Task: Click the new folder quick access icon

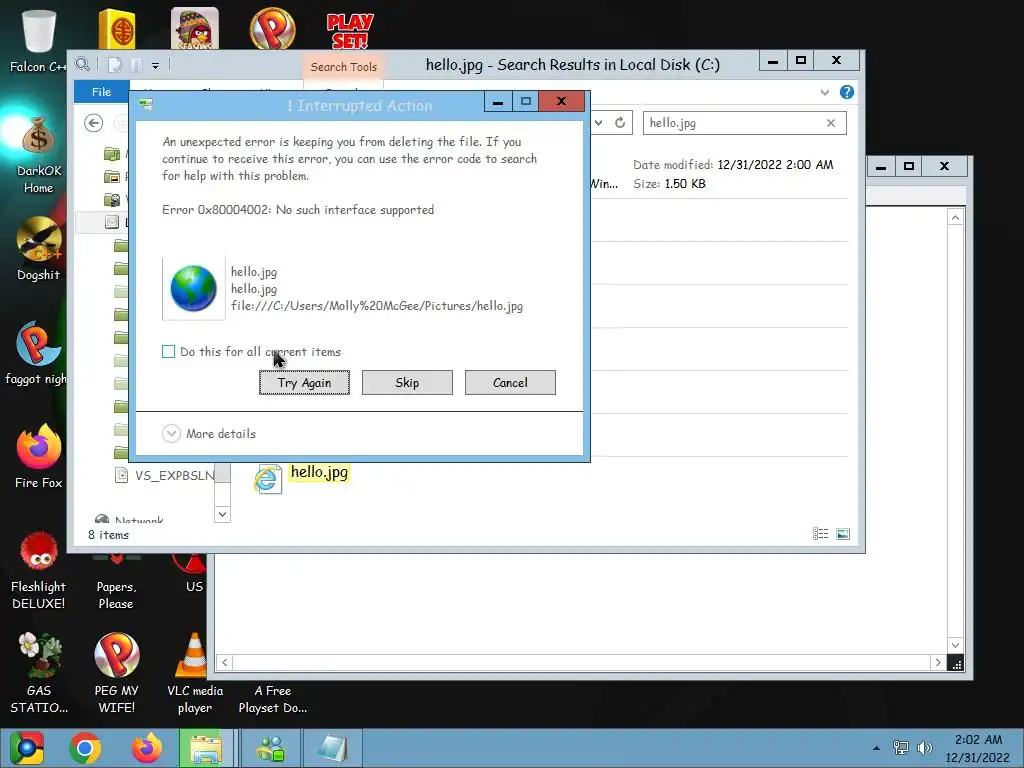Action: (x=136, y=65)
